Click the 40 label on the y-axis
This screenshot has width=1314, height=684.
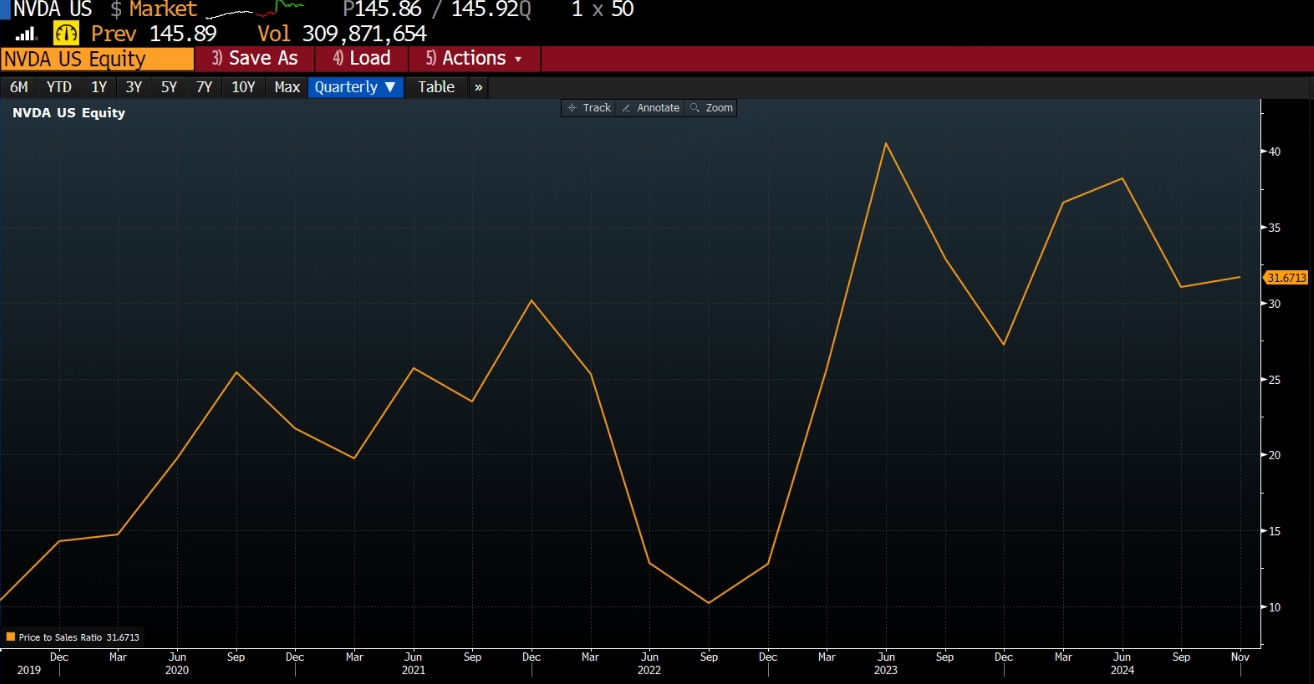coord(1275,152)
